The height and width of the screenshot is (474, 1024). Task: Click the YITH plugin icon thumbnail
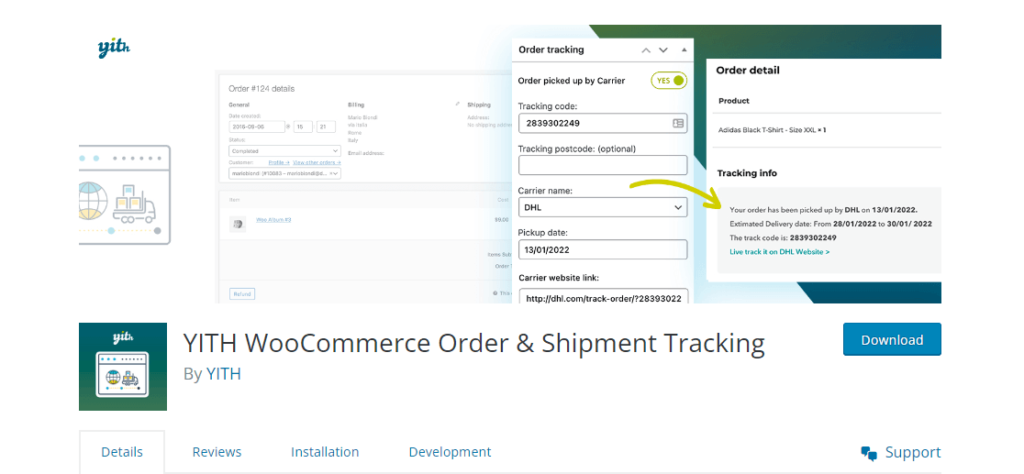[x=123, y=367]
